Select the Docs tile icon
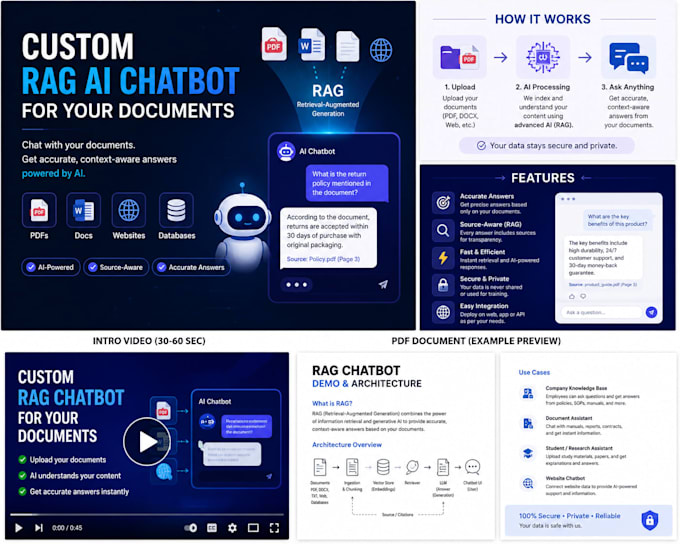Image resolution: width=680 pixels, height=544 pixels. pyautogui.click(x=83, y=210)
